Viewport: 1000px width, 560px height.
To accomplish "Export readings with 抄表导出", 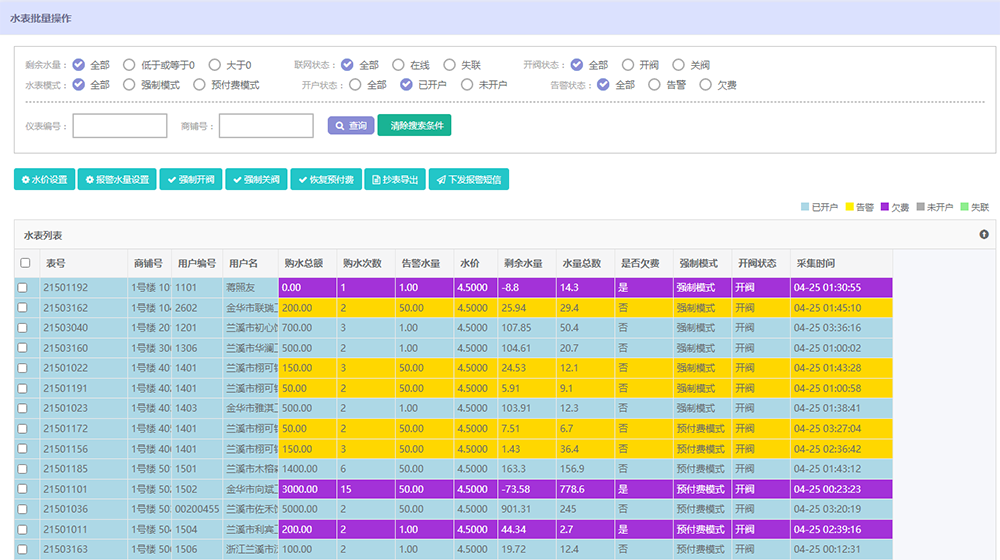I will pos(394,180).
